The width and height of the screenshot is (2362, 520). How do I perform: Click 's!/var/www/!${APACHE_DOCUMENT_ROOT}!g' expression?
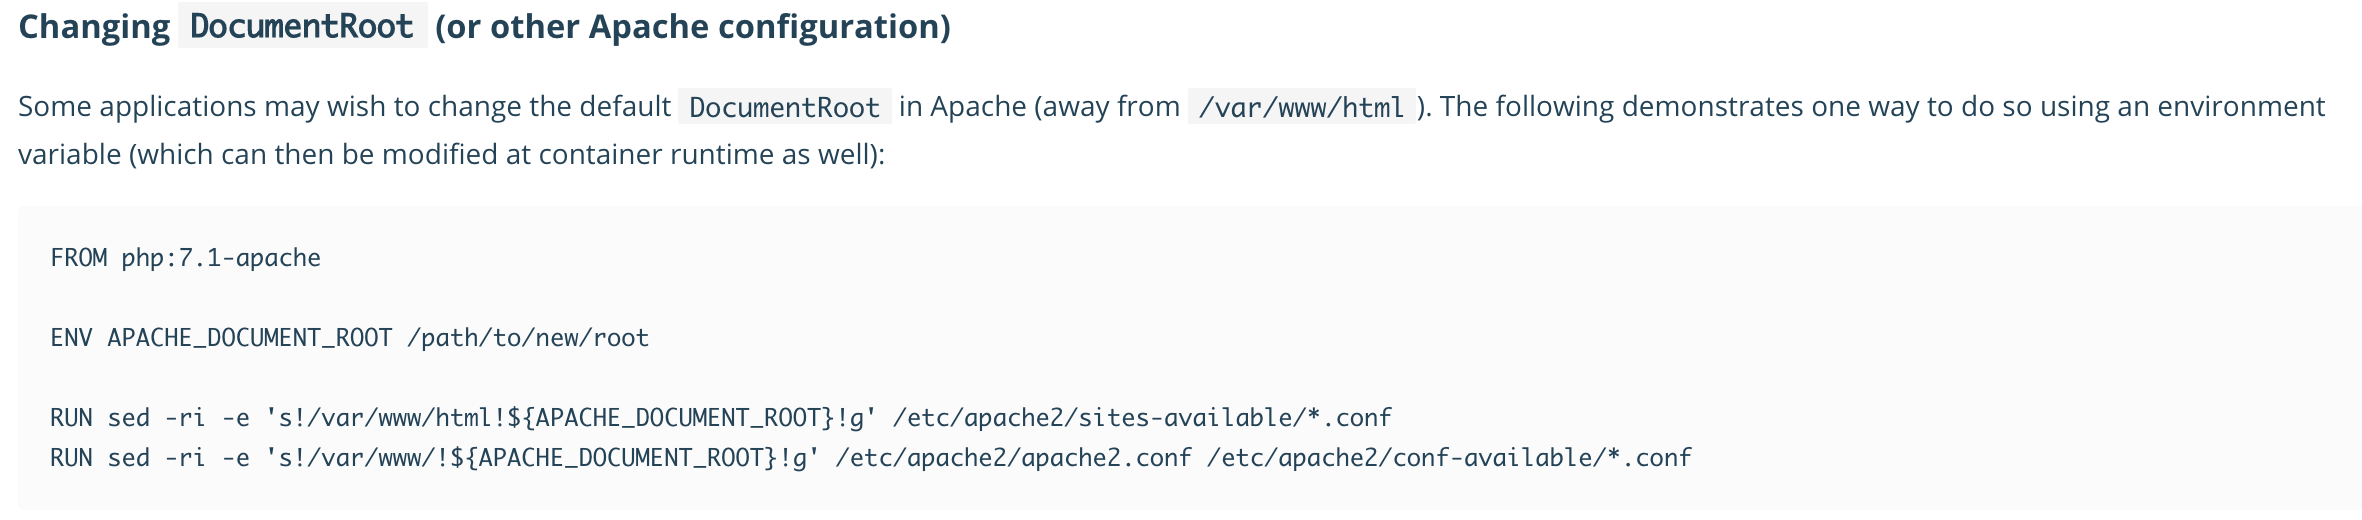point(542,458)
